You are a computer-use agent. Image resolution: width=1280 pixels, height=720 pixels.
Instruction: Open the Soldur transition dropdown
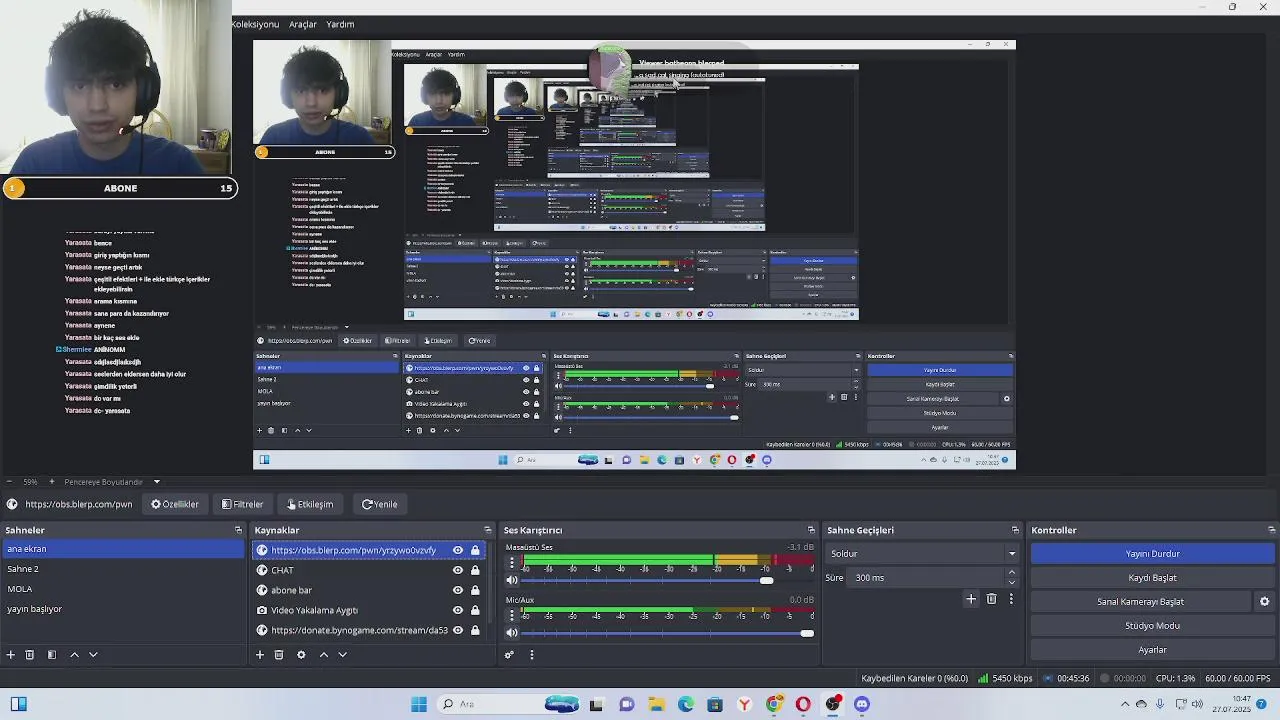tap(921, 554)
